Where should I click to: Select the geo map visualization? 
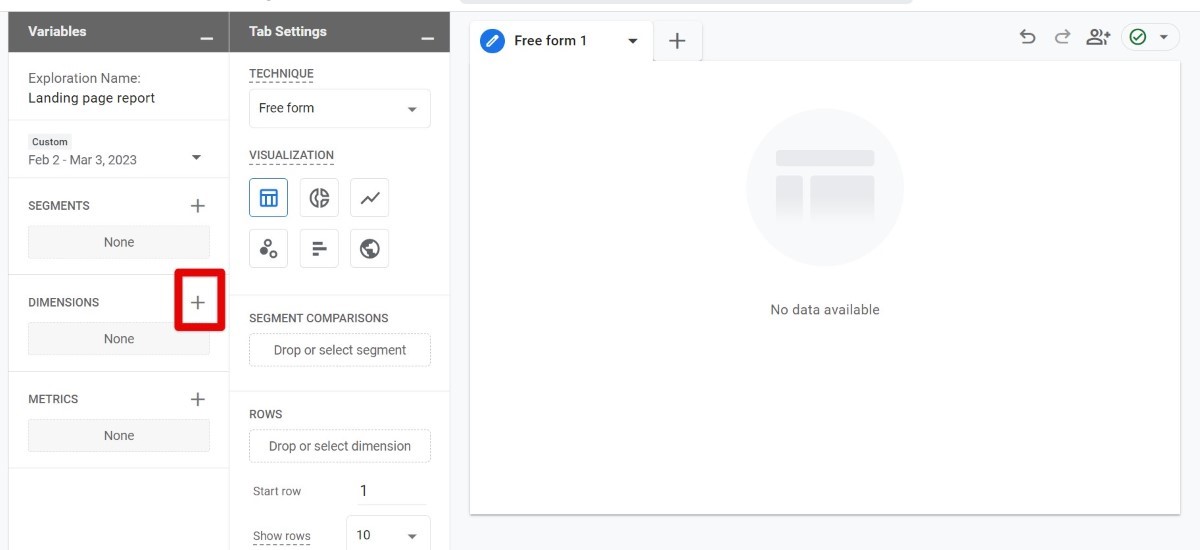370,249
